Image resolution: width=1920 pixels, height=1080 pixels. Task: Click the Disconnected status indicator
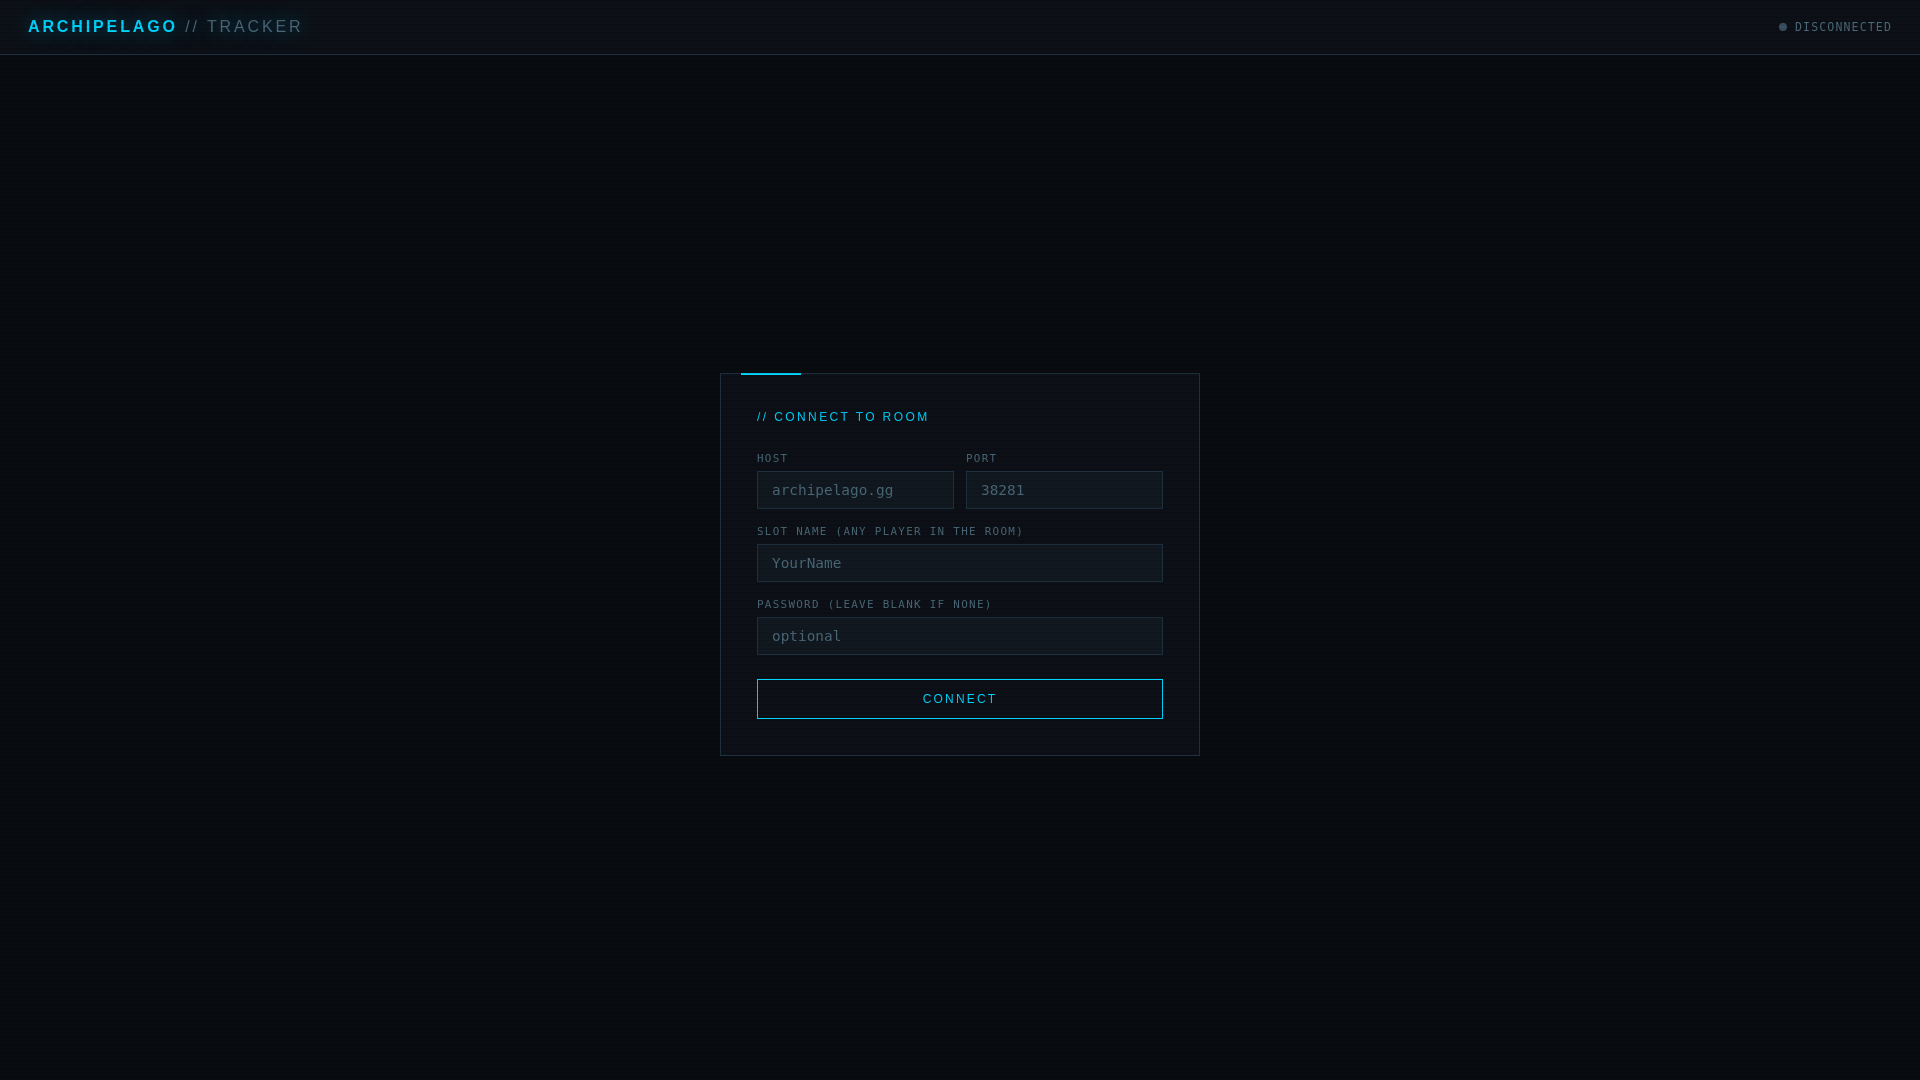[x=1835, y=27]
